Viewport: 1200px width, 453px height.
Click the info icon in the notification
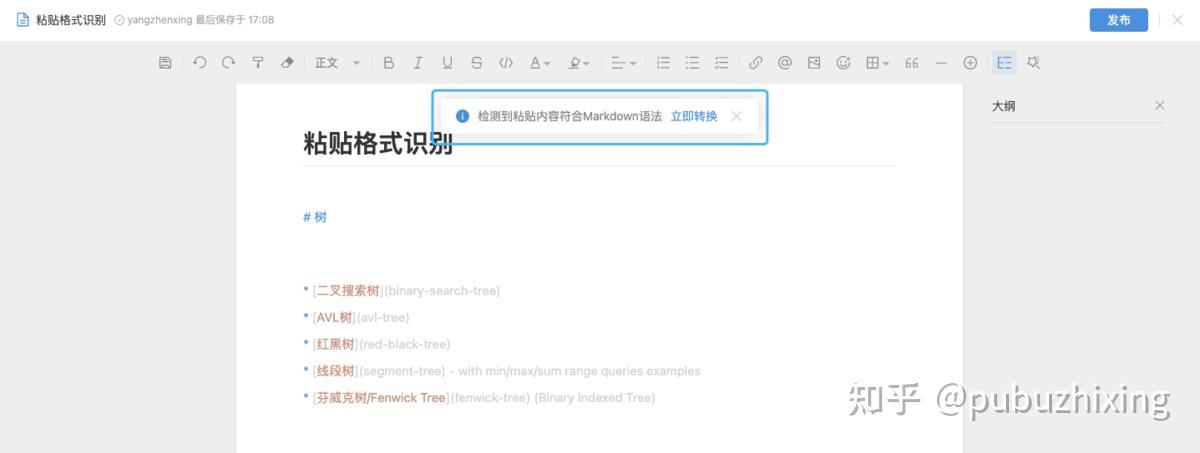tap(462, 116)
